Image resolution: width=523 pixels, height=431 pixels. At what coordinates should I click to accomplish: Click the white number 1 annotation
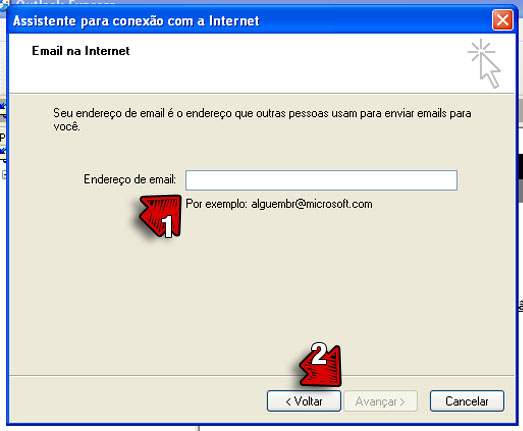tap(168, 226)
